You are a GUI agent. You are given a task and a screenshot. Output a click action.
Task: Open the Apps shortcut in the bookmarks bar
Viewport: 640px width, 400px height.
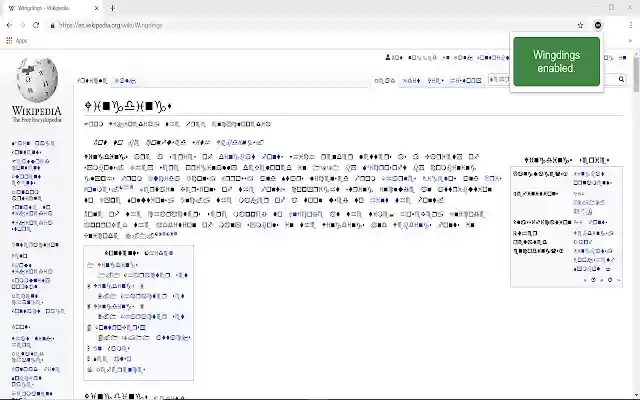(17, 40)
